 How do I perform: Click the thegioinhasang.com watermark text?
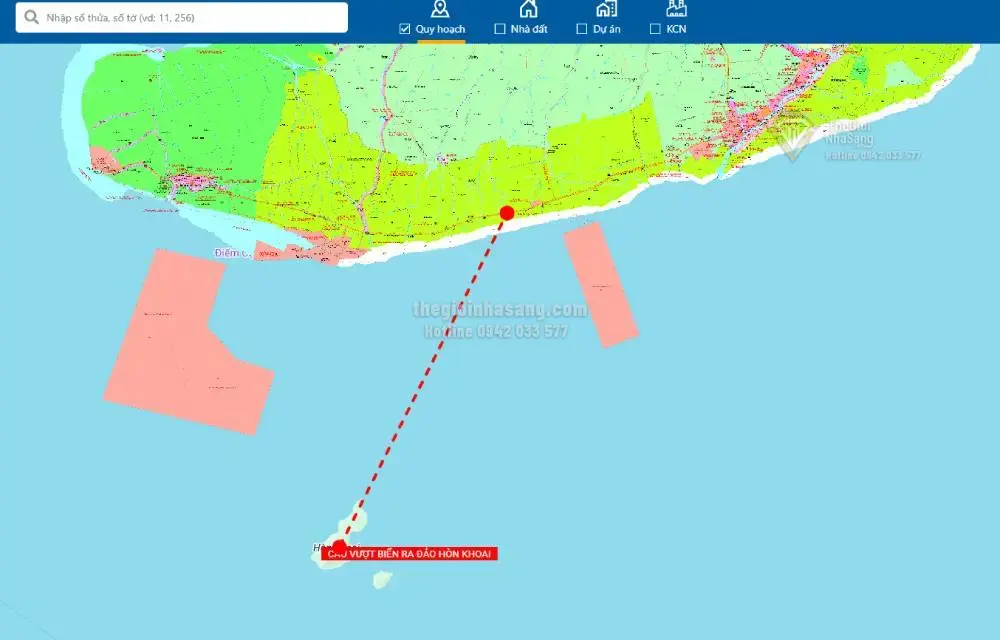tap(499, 310)
